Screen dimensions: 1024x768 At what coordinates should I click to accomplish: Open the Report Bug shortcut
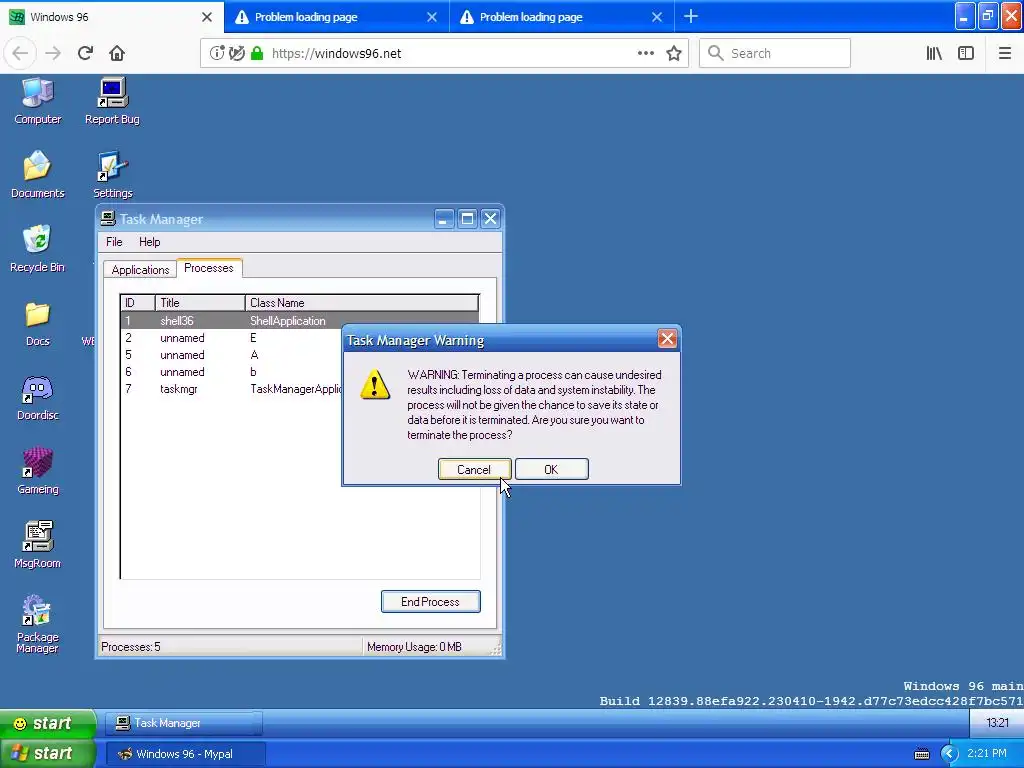click(x=112, y=101)
